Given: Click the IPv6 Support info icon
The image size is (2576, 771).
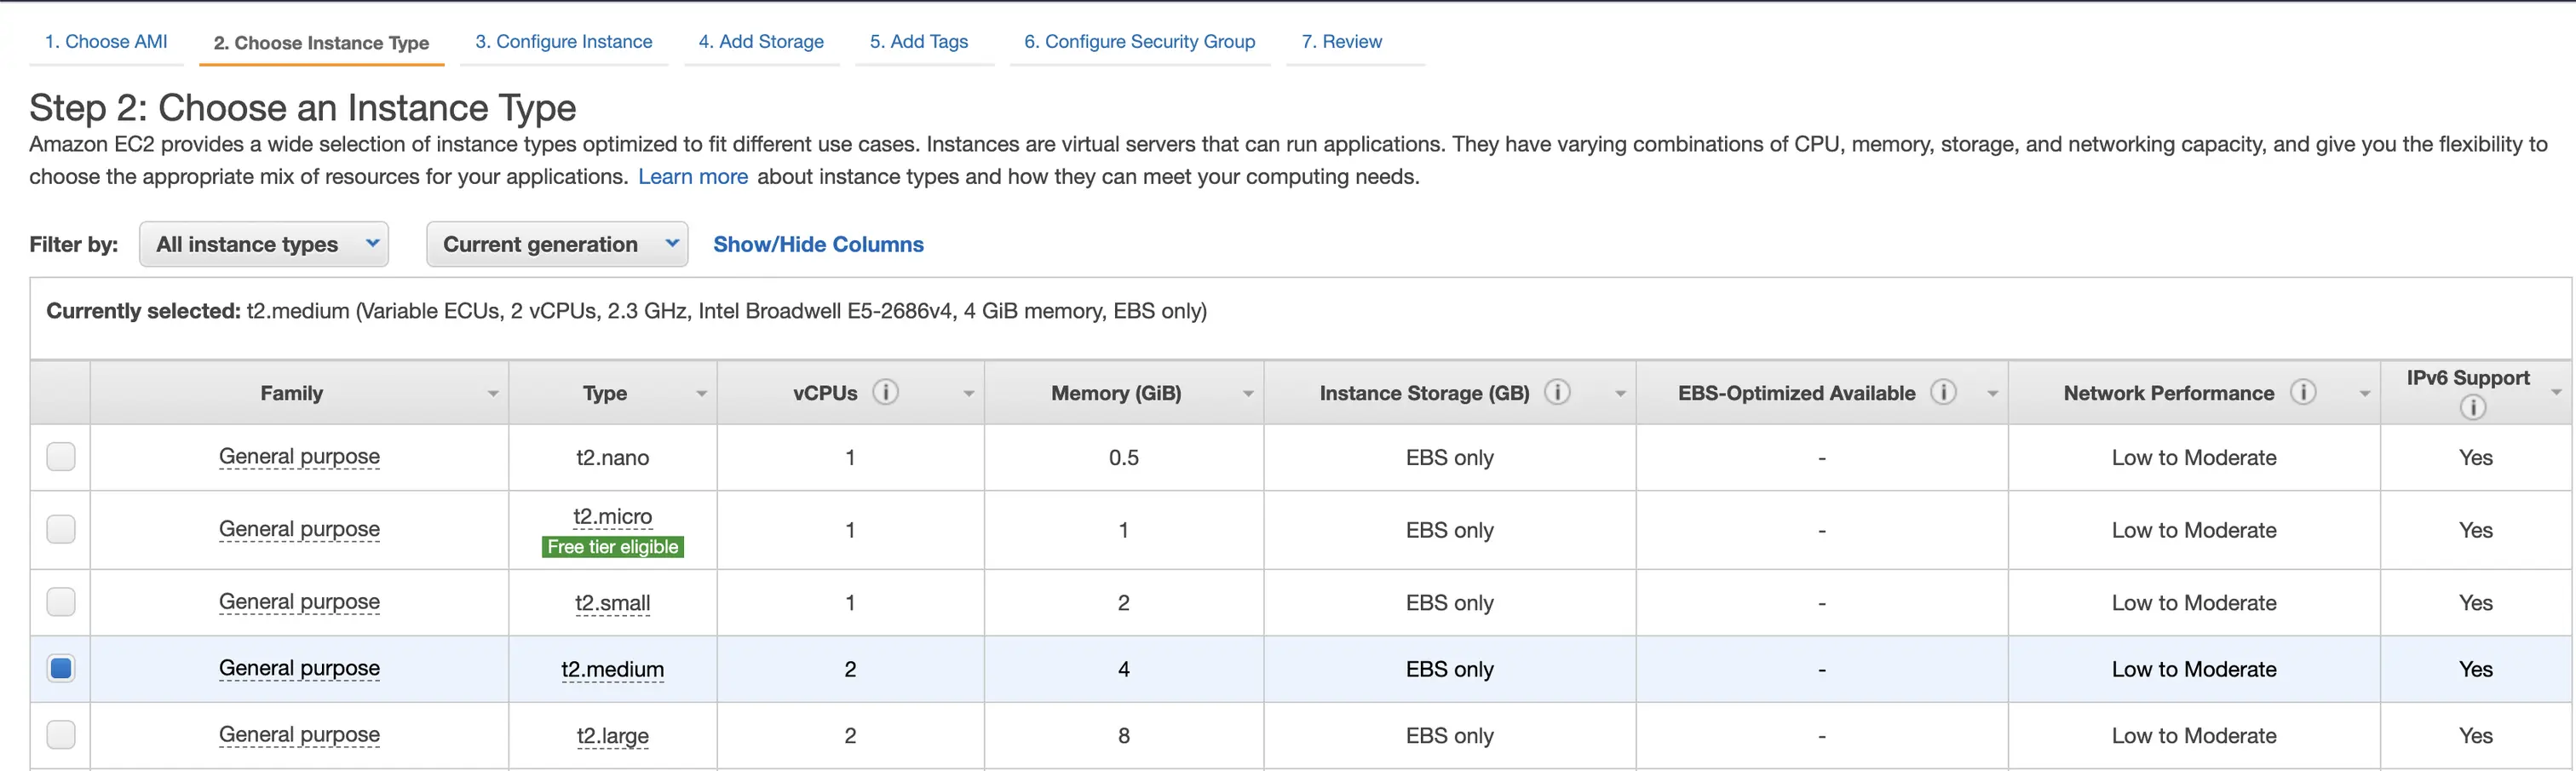Looking at the screenshot, I should click(2472, 407).
